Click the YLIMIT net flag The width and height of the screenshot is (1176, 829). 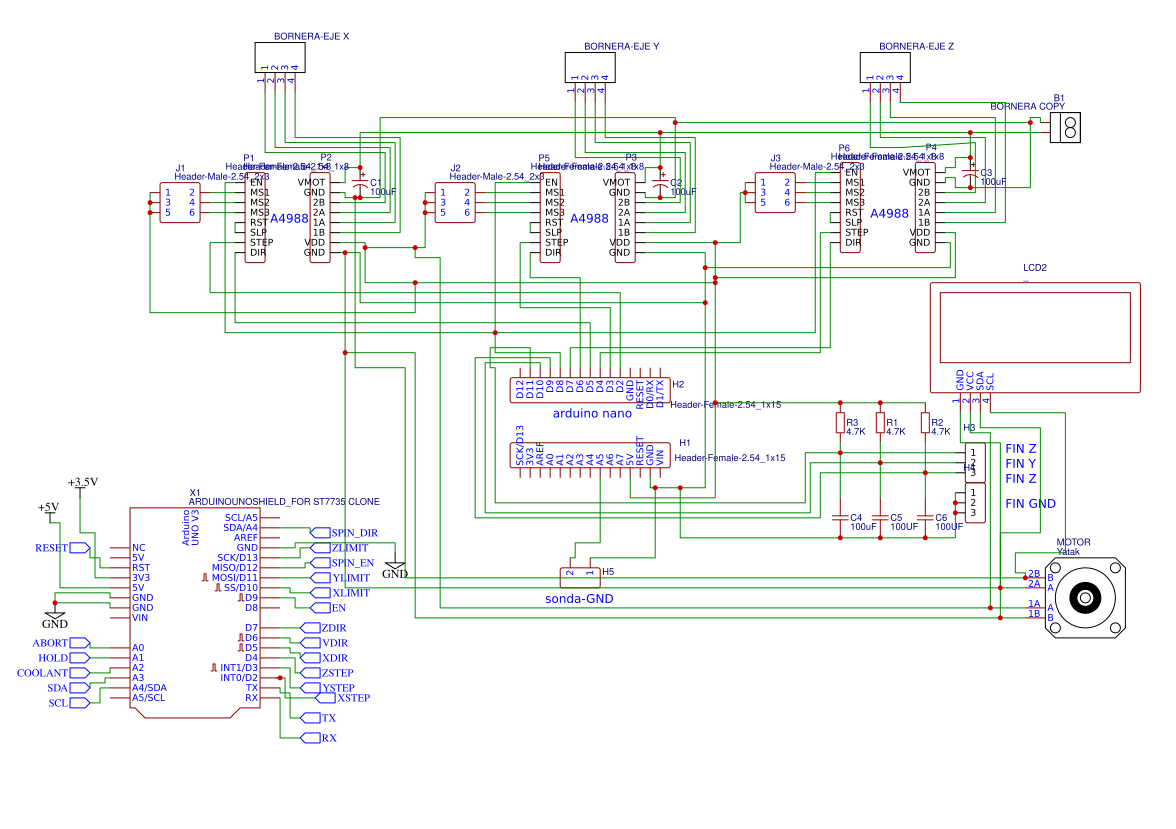(x=340, y=578)
